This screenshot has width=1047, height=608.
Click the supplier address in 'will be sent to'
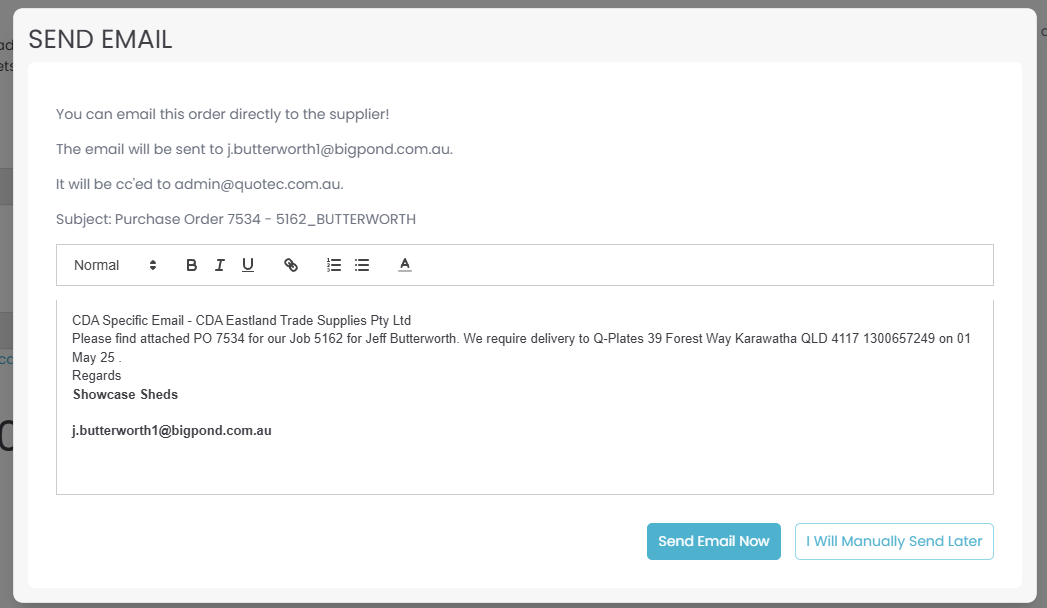[339, 149]
